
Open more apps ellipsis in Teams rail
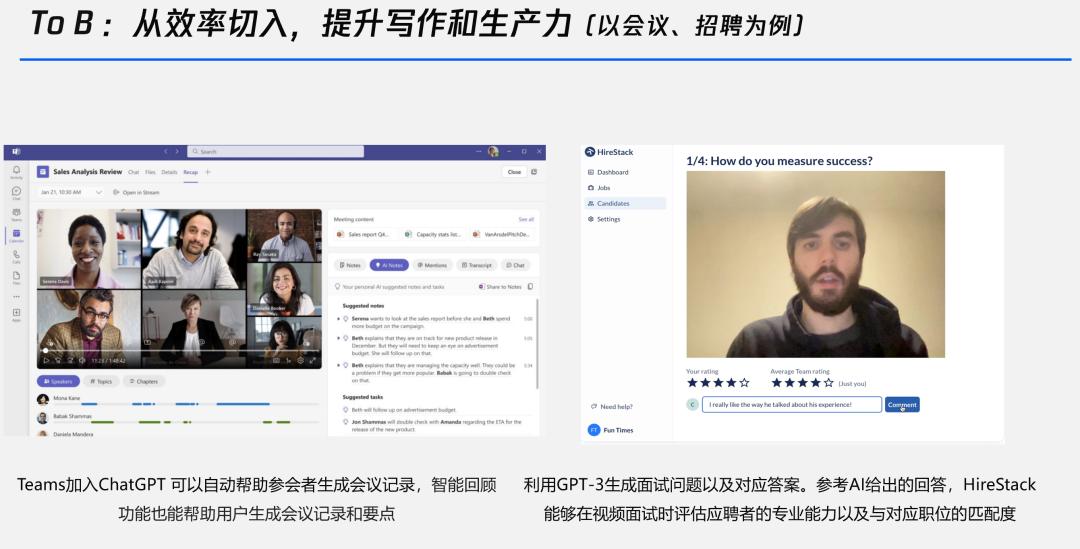click(x=16, y=297)
